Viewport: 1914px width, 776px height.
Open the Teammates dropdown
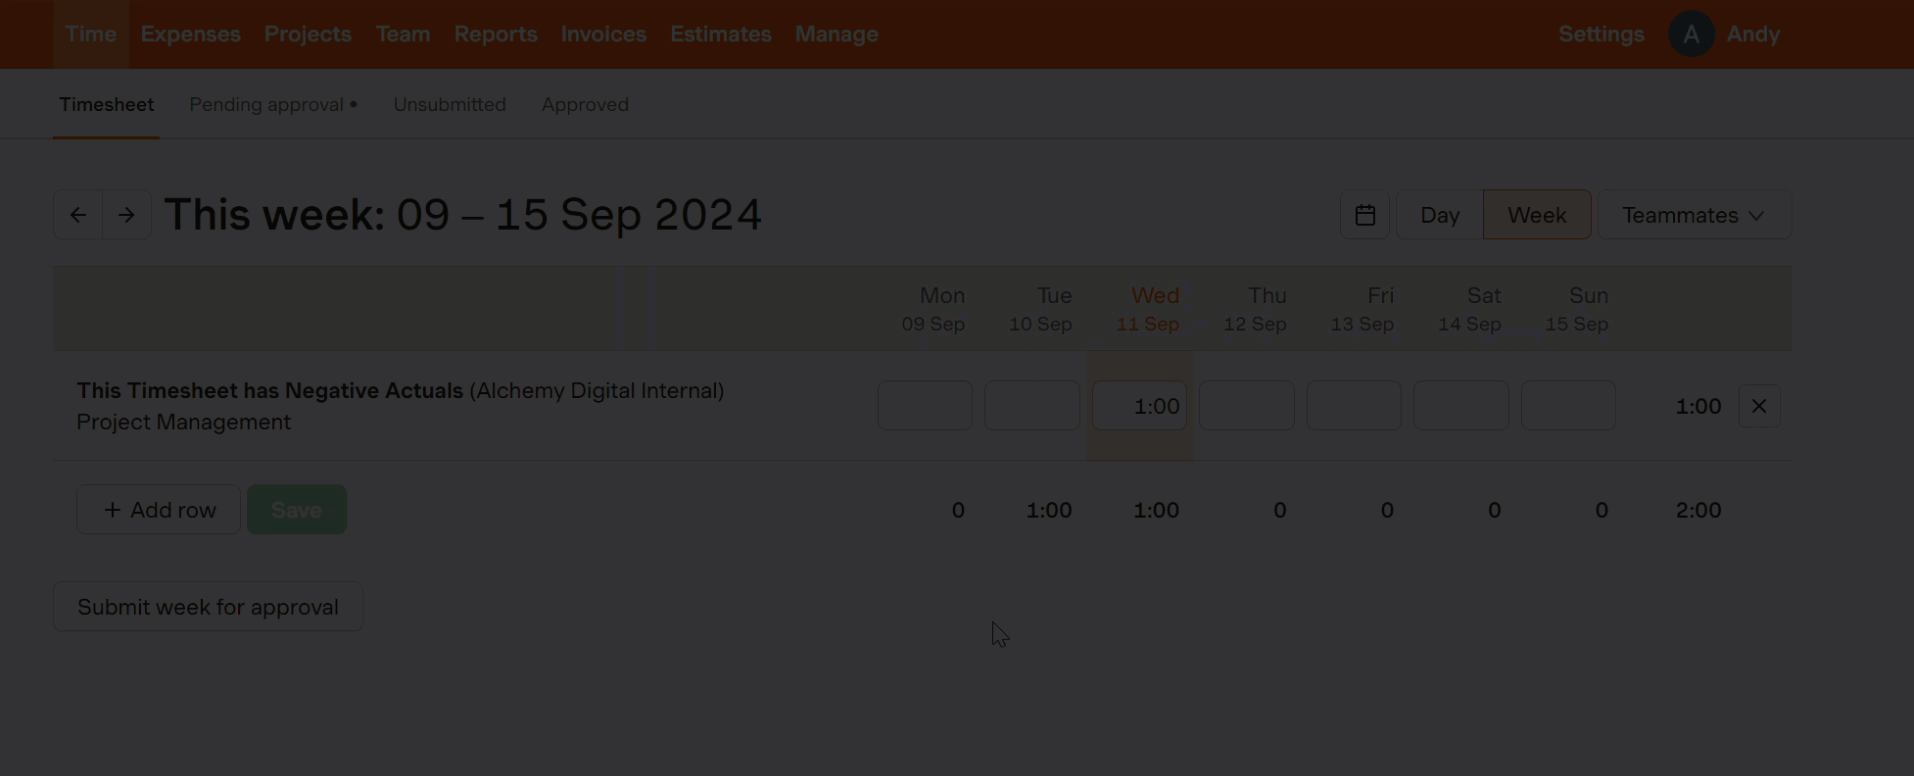1694,215
